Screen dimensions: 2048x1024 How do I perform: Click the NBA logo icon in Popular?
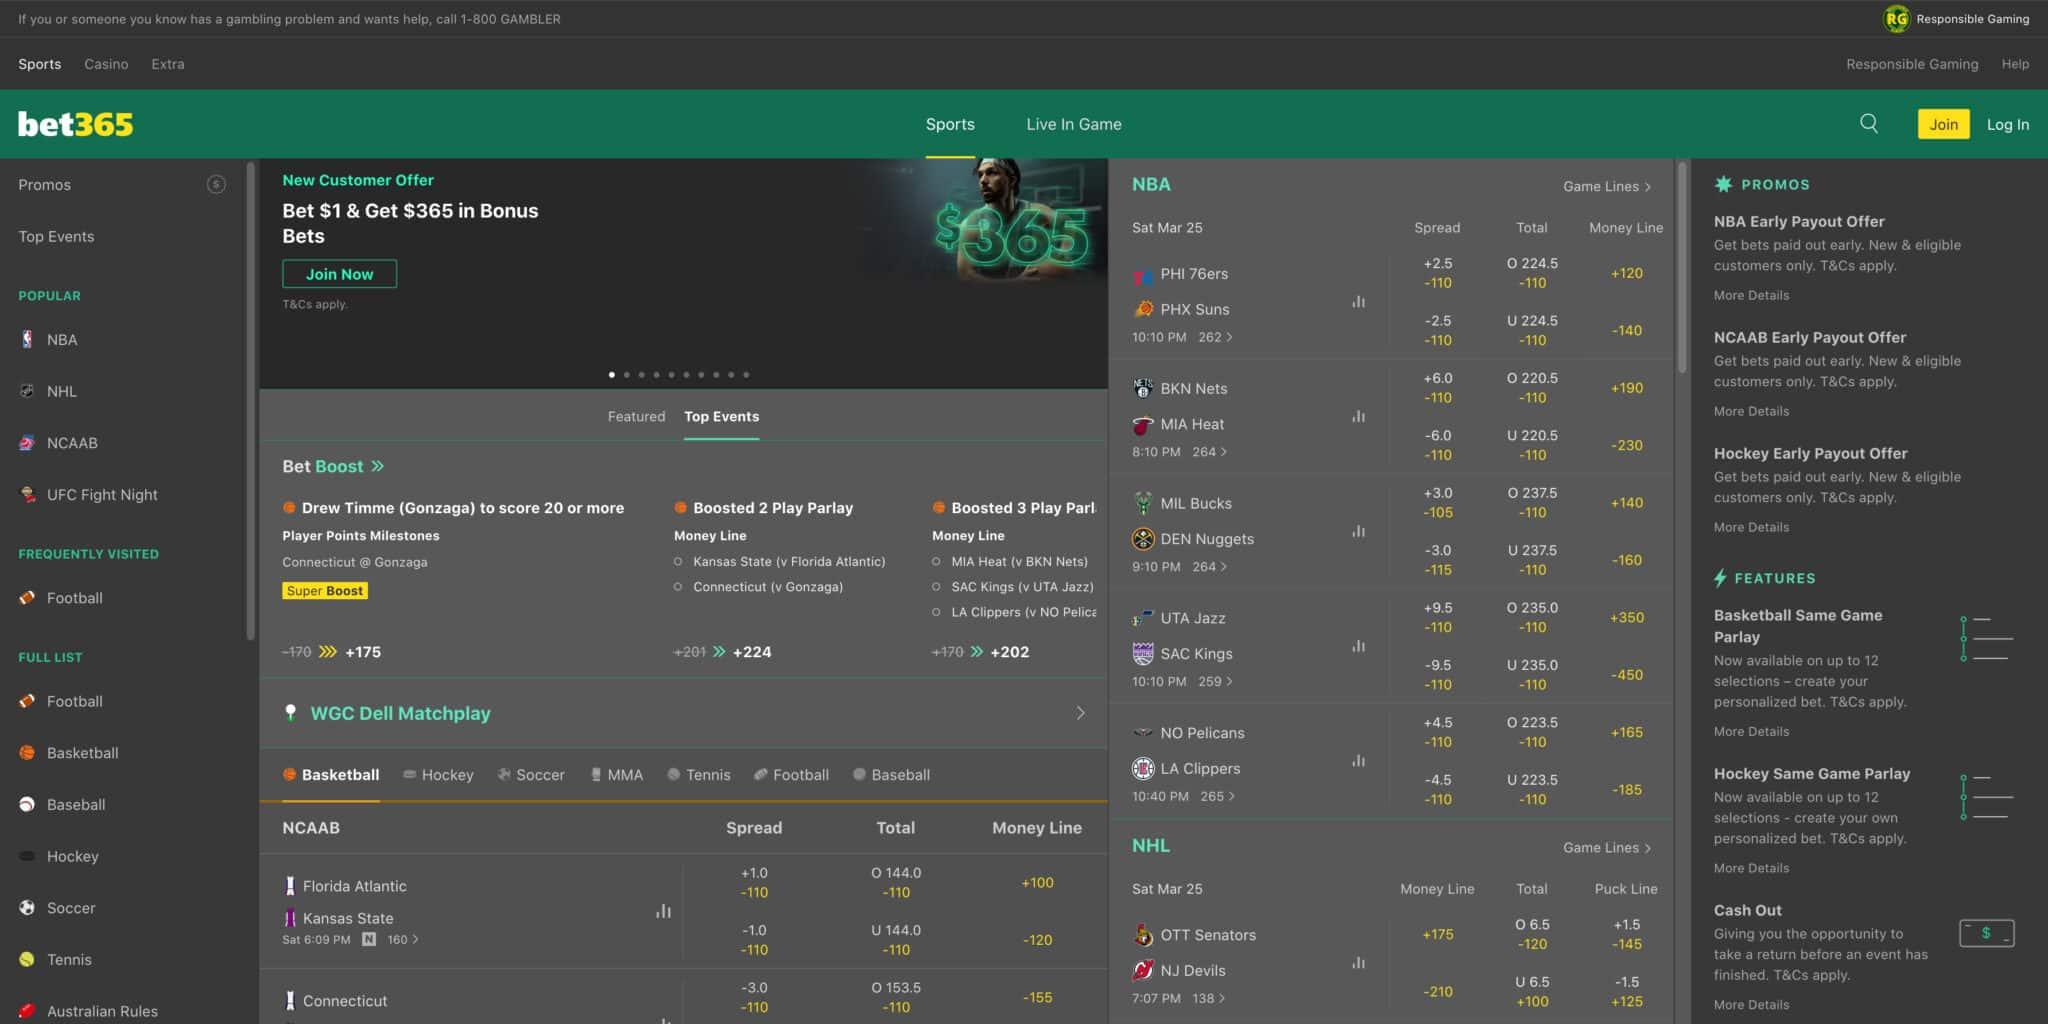(27, 339)
